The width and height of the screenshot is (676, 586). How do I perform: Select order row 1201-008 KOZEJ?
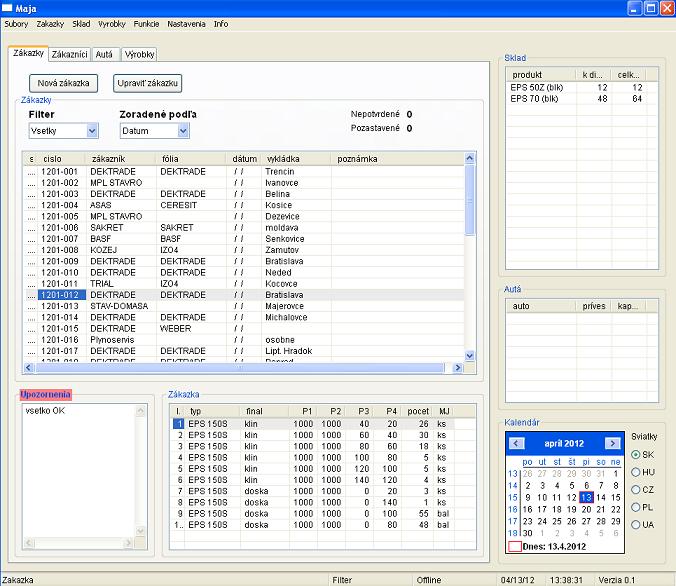tap(244, 250)
